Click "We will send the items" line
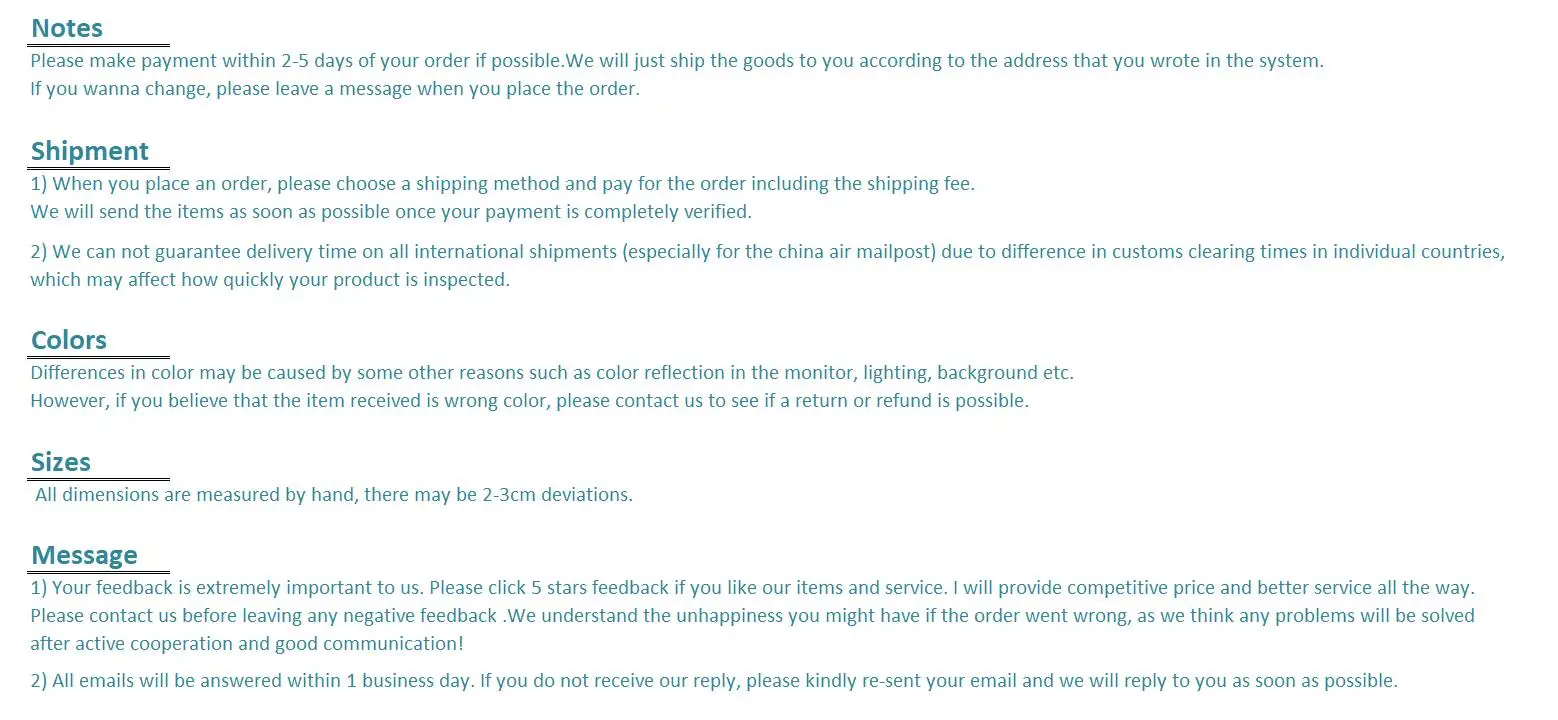This screenshot has width=1558, height=720. (x=390, y=212)
